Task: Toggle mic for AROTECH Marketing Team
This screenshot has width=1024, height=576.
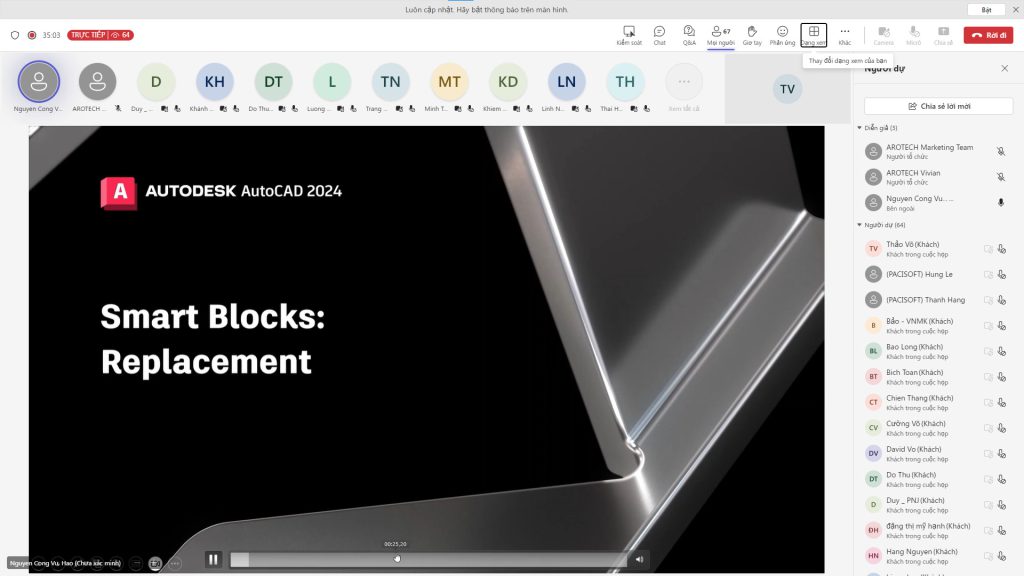Action: point(1000,152)
